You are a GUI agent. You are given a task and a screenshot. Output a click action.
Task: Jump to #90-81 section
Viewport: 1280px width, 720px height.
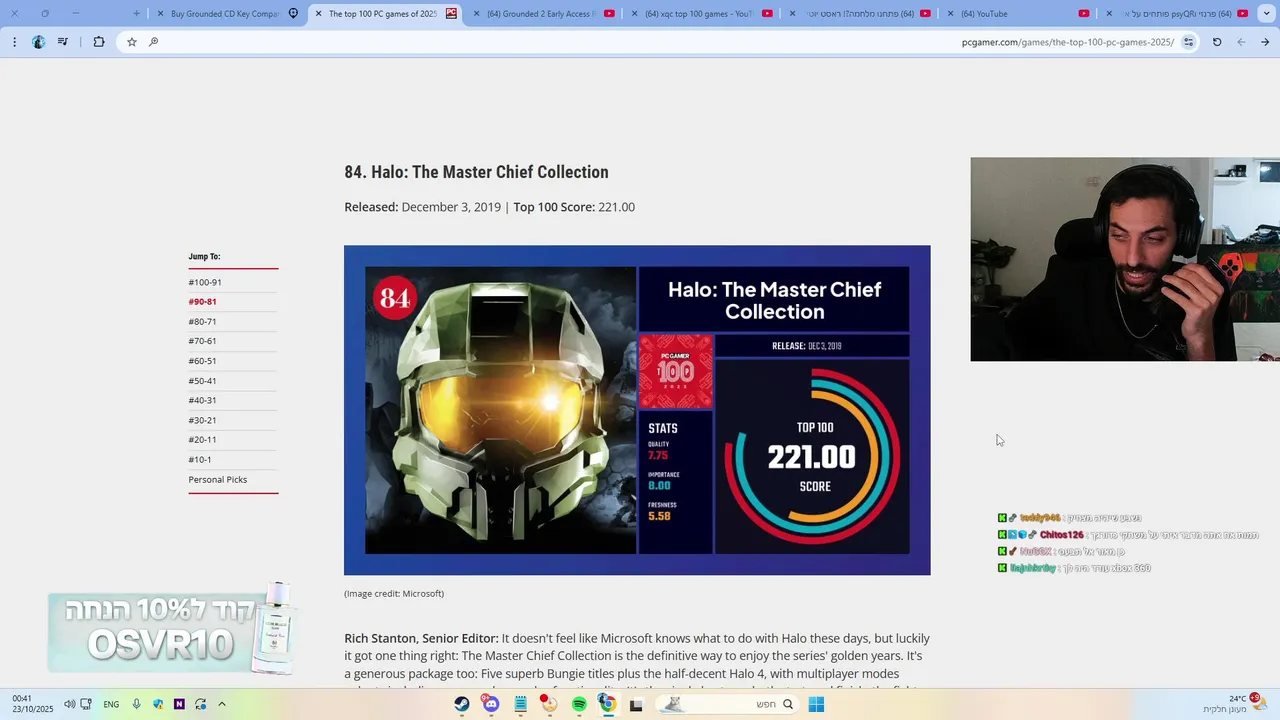202,301
